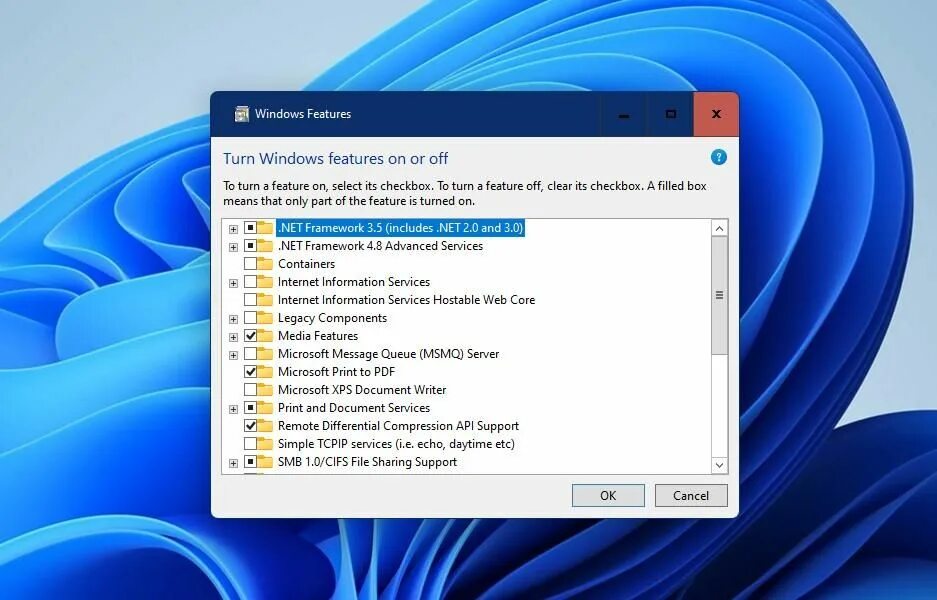Toggle the .NET Framework 3.5 checkbox
This screenshot has height=600, width=937.
point(250,228)
